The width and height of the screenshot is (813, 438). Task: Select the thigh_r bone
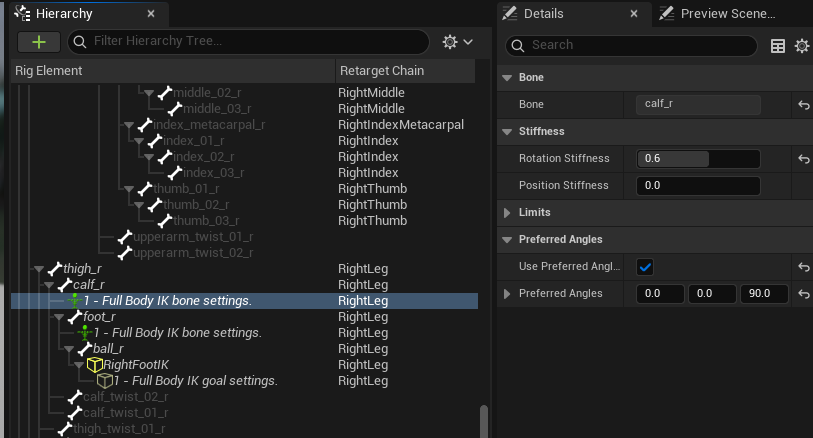click(82, 269)
